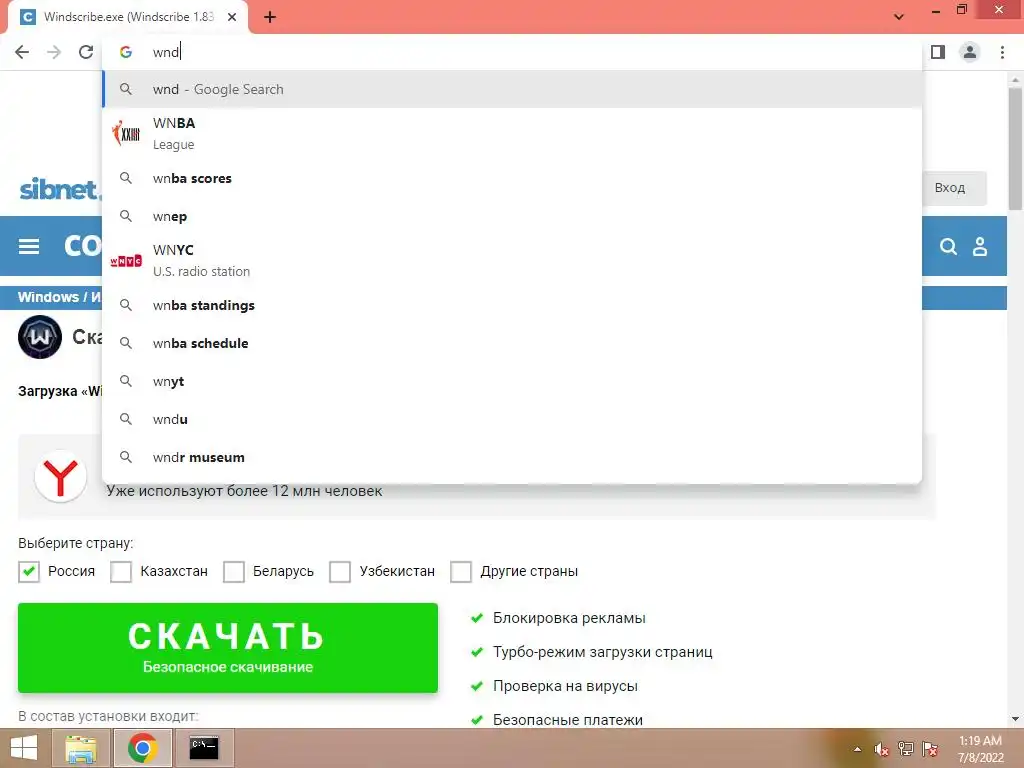Click the muted volume tray icon
Viewport: 1024px width, 768px height.
pyautogui.click(x=881, y=749)
